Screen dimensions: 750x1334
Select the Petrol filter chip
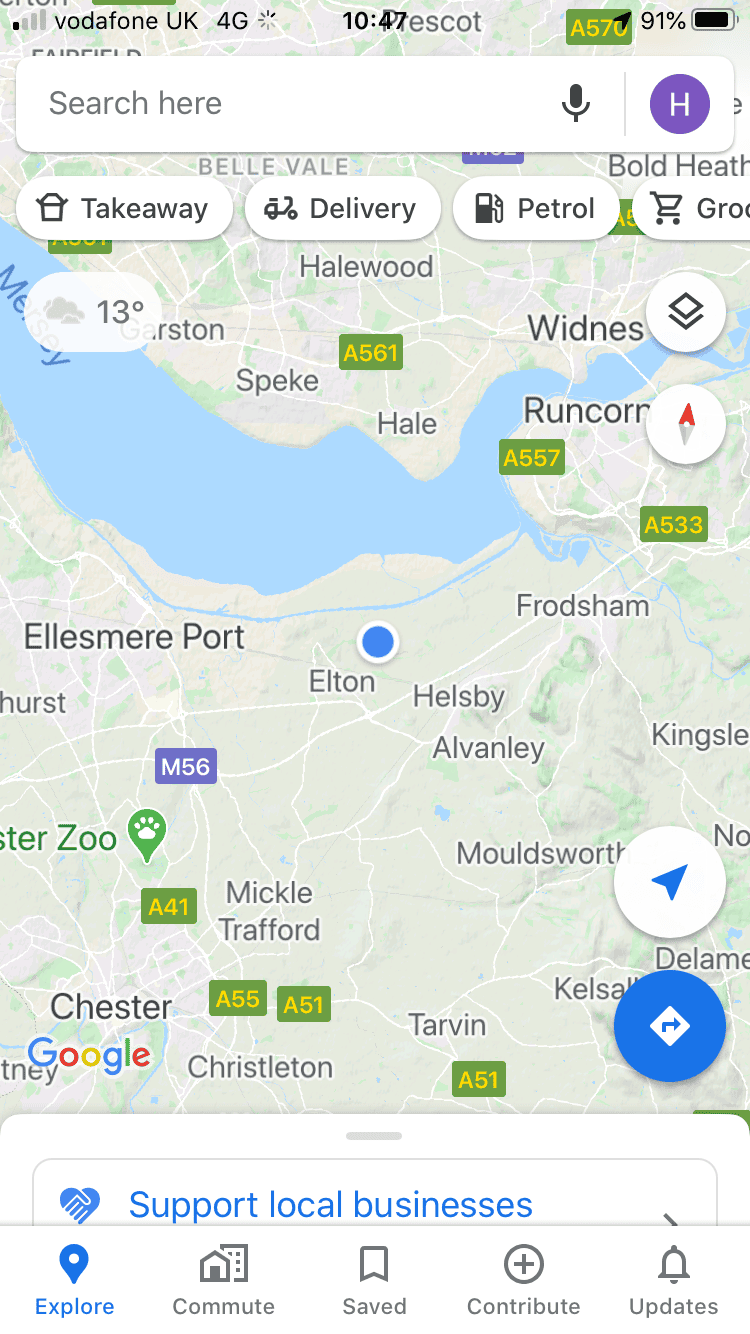click(537, 209)
